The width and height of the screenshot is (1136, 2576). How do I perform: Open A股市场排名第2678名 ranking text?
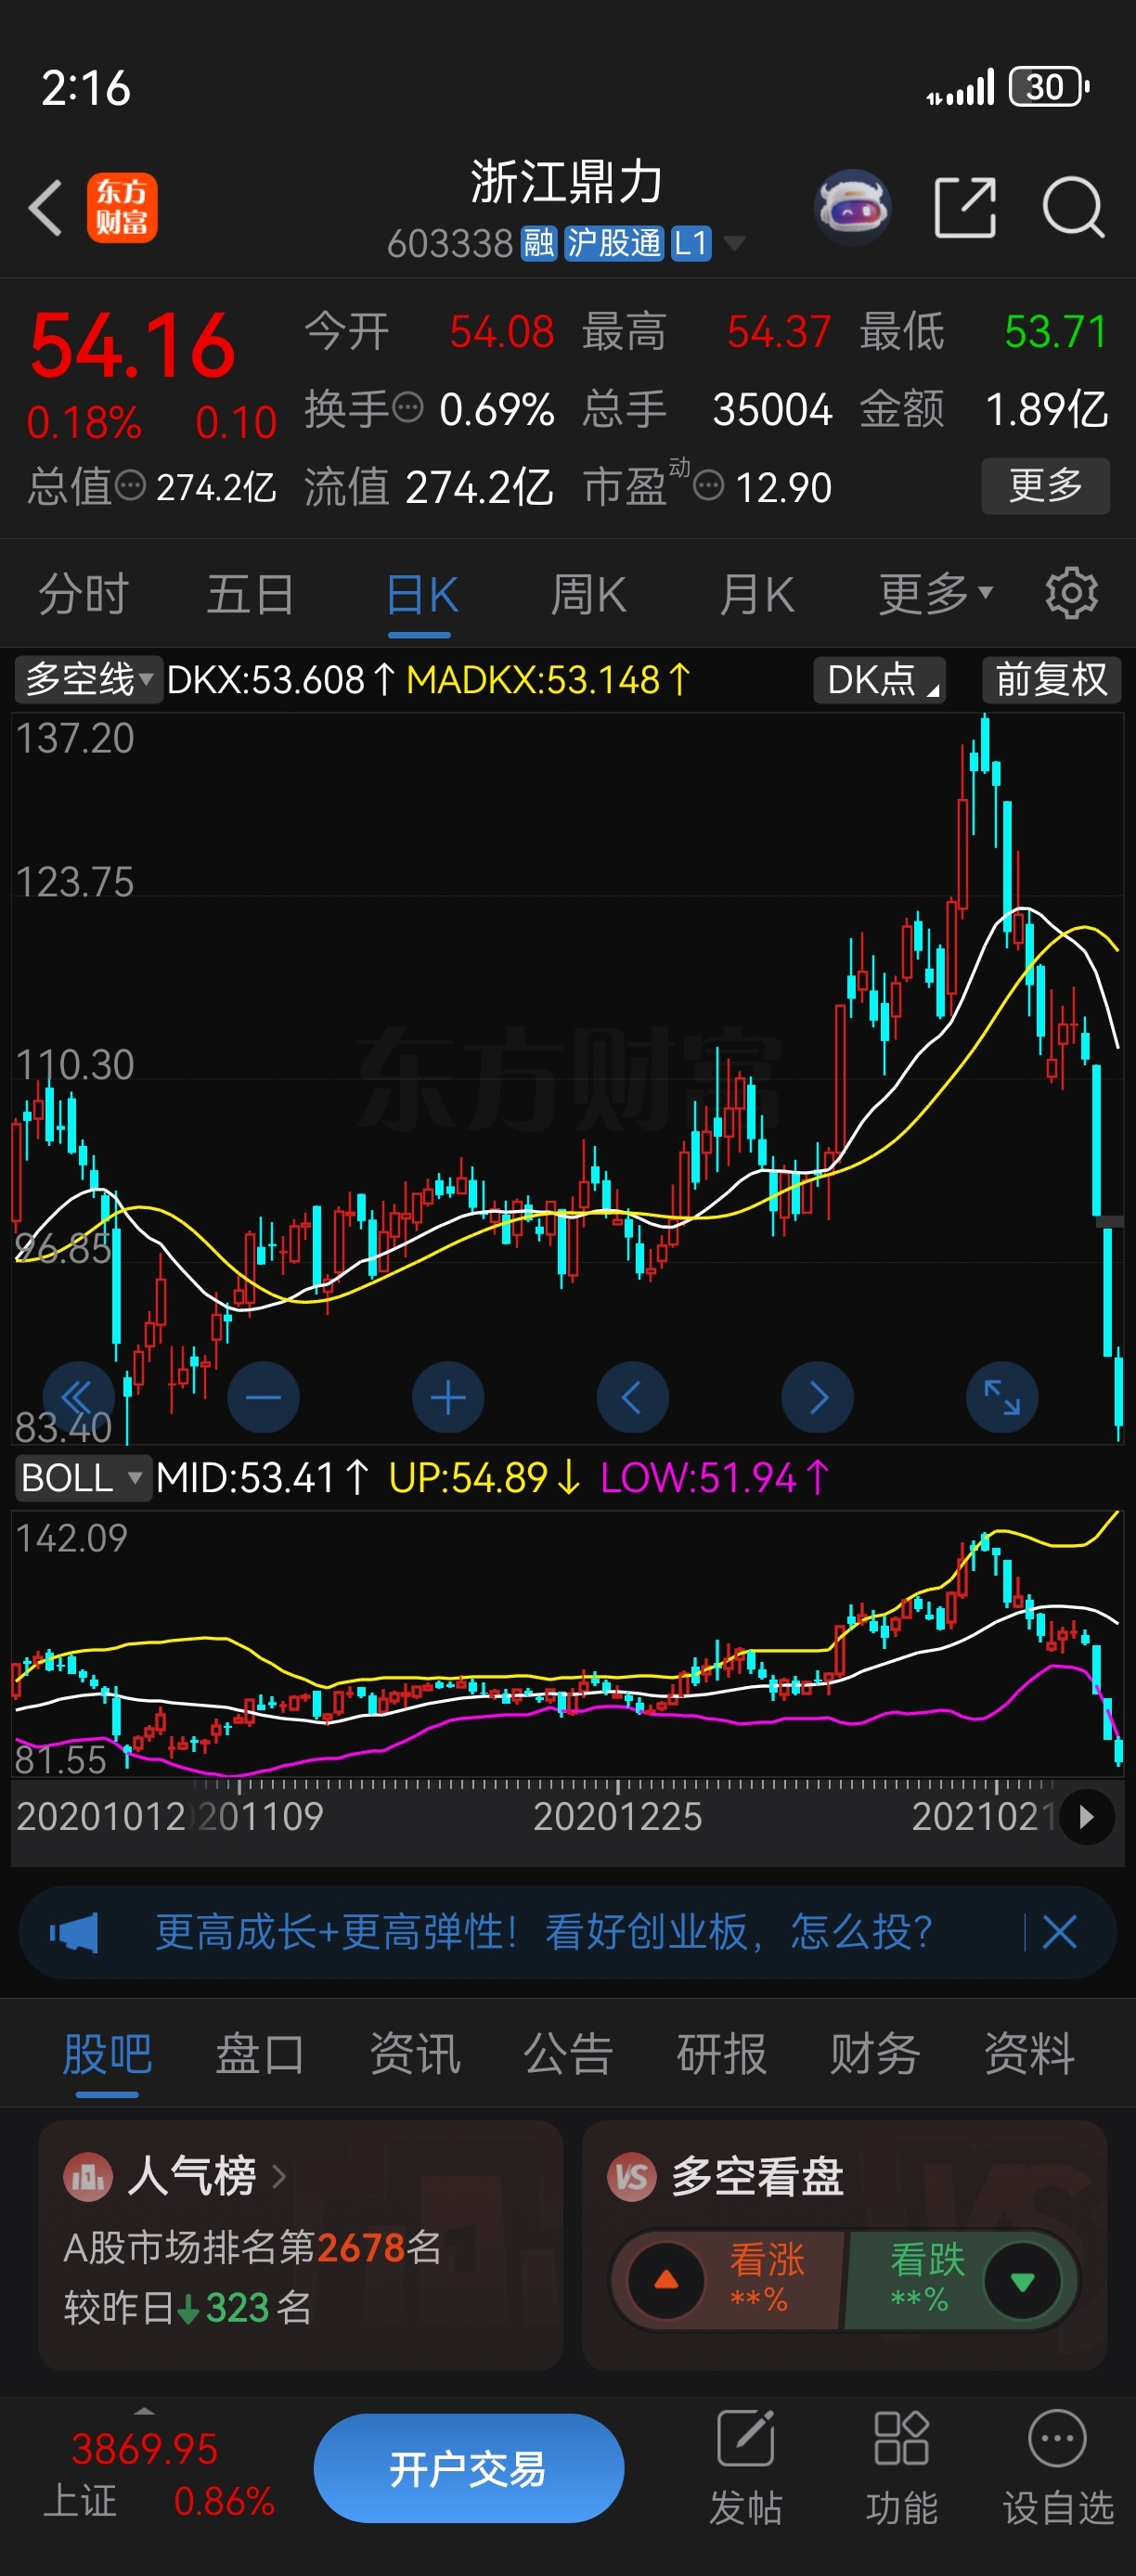252,2247
